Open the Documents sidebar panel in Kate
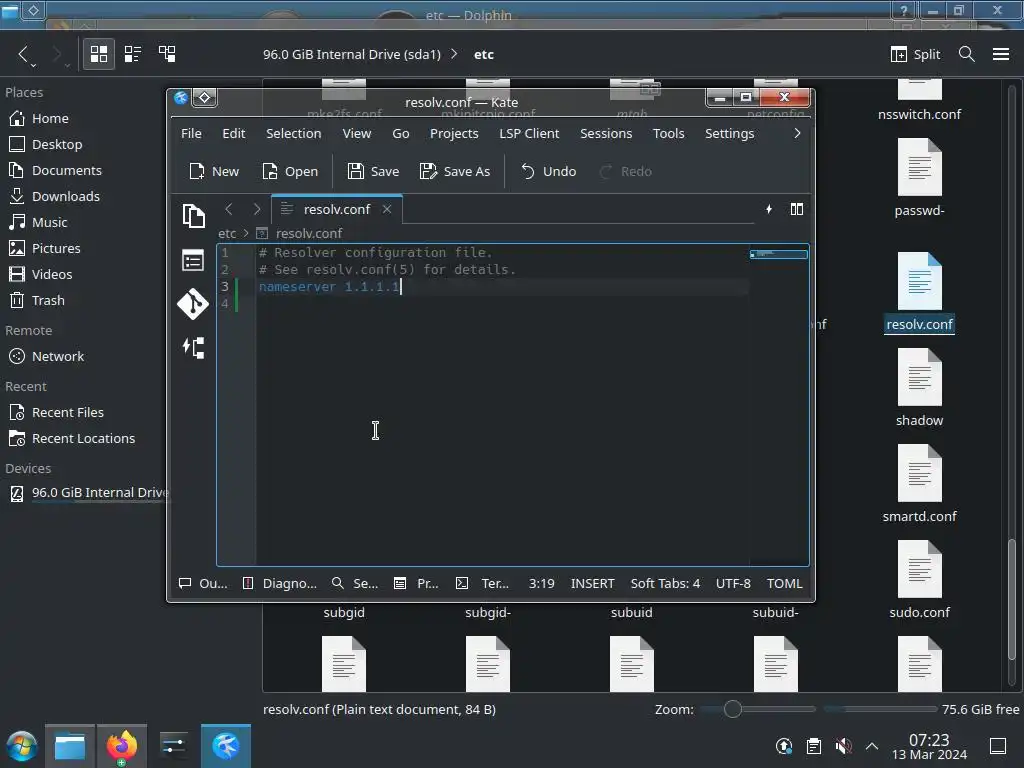Image resolution: width=1024 pixels, height=768 pixels. [x=193, y=216]
